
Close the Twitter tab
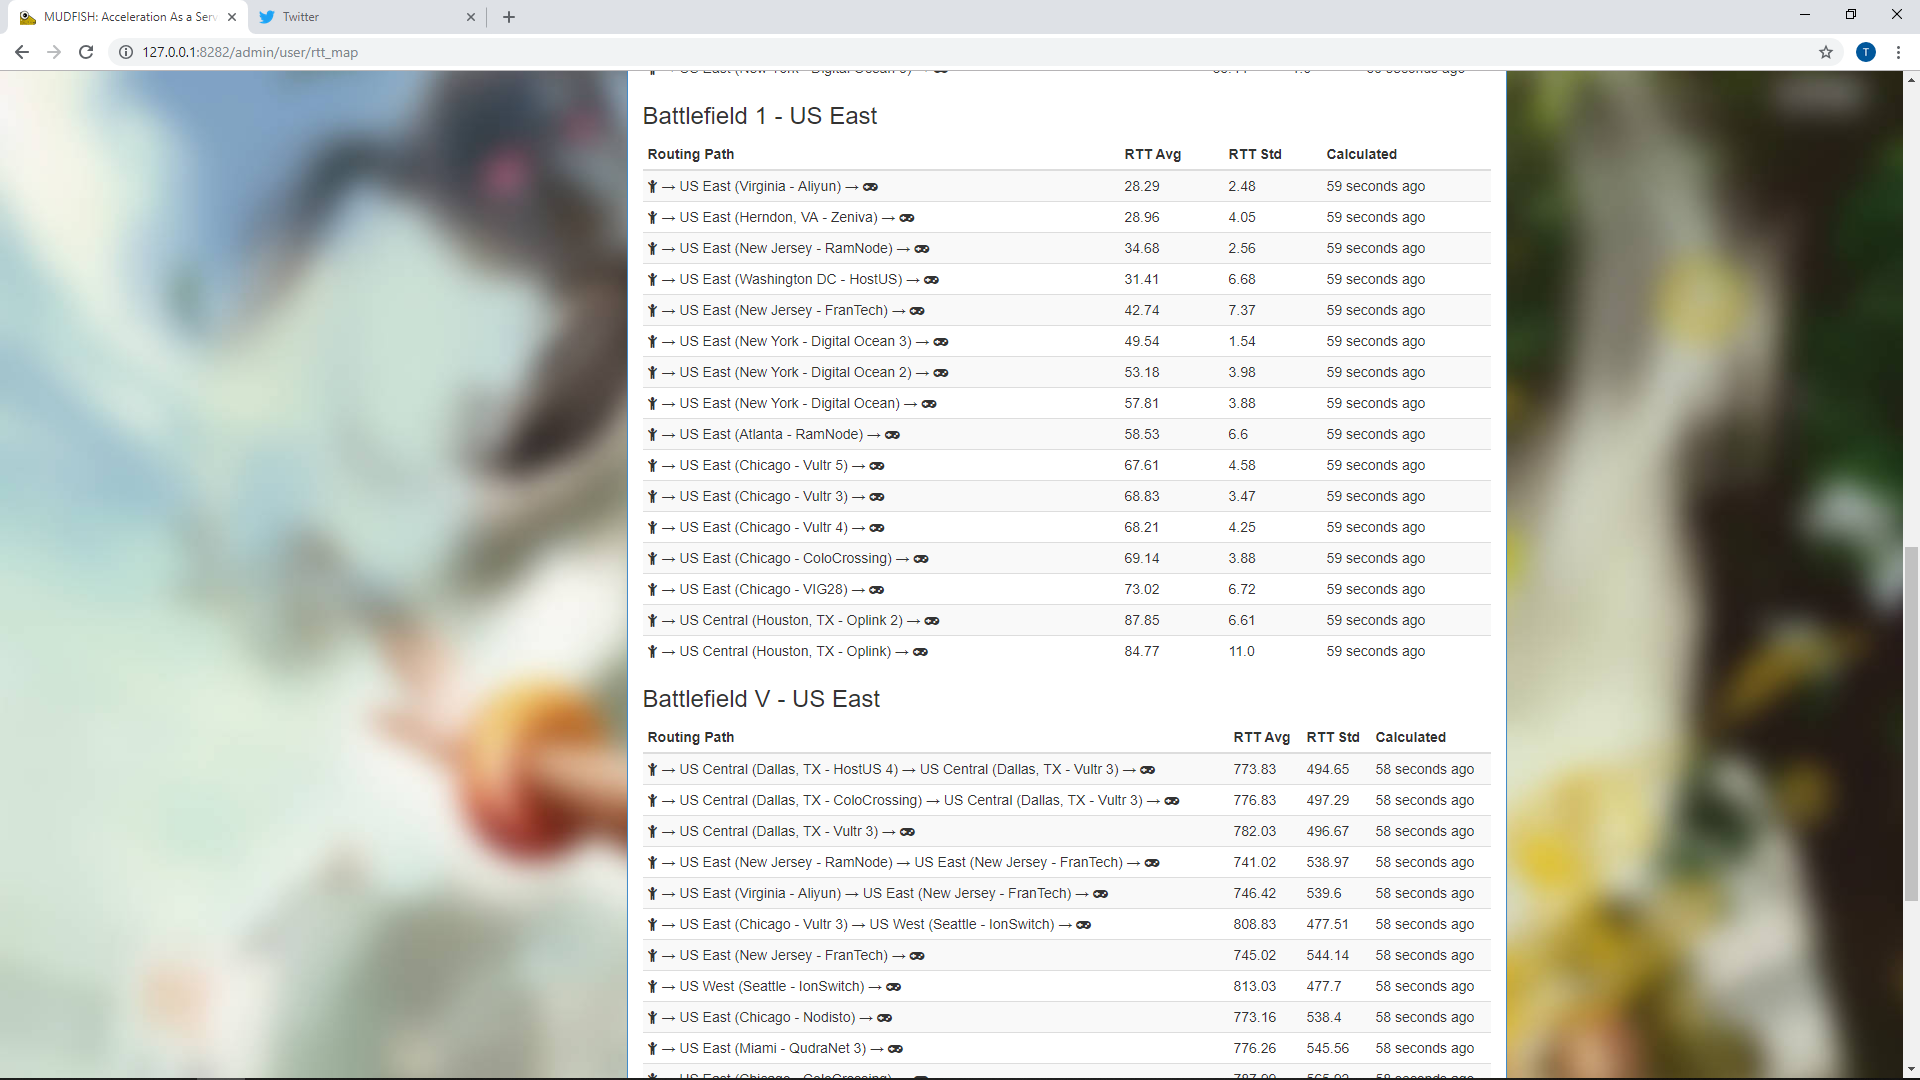(471, 17)
